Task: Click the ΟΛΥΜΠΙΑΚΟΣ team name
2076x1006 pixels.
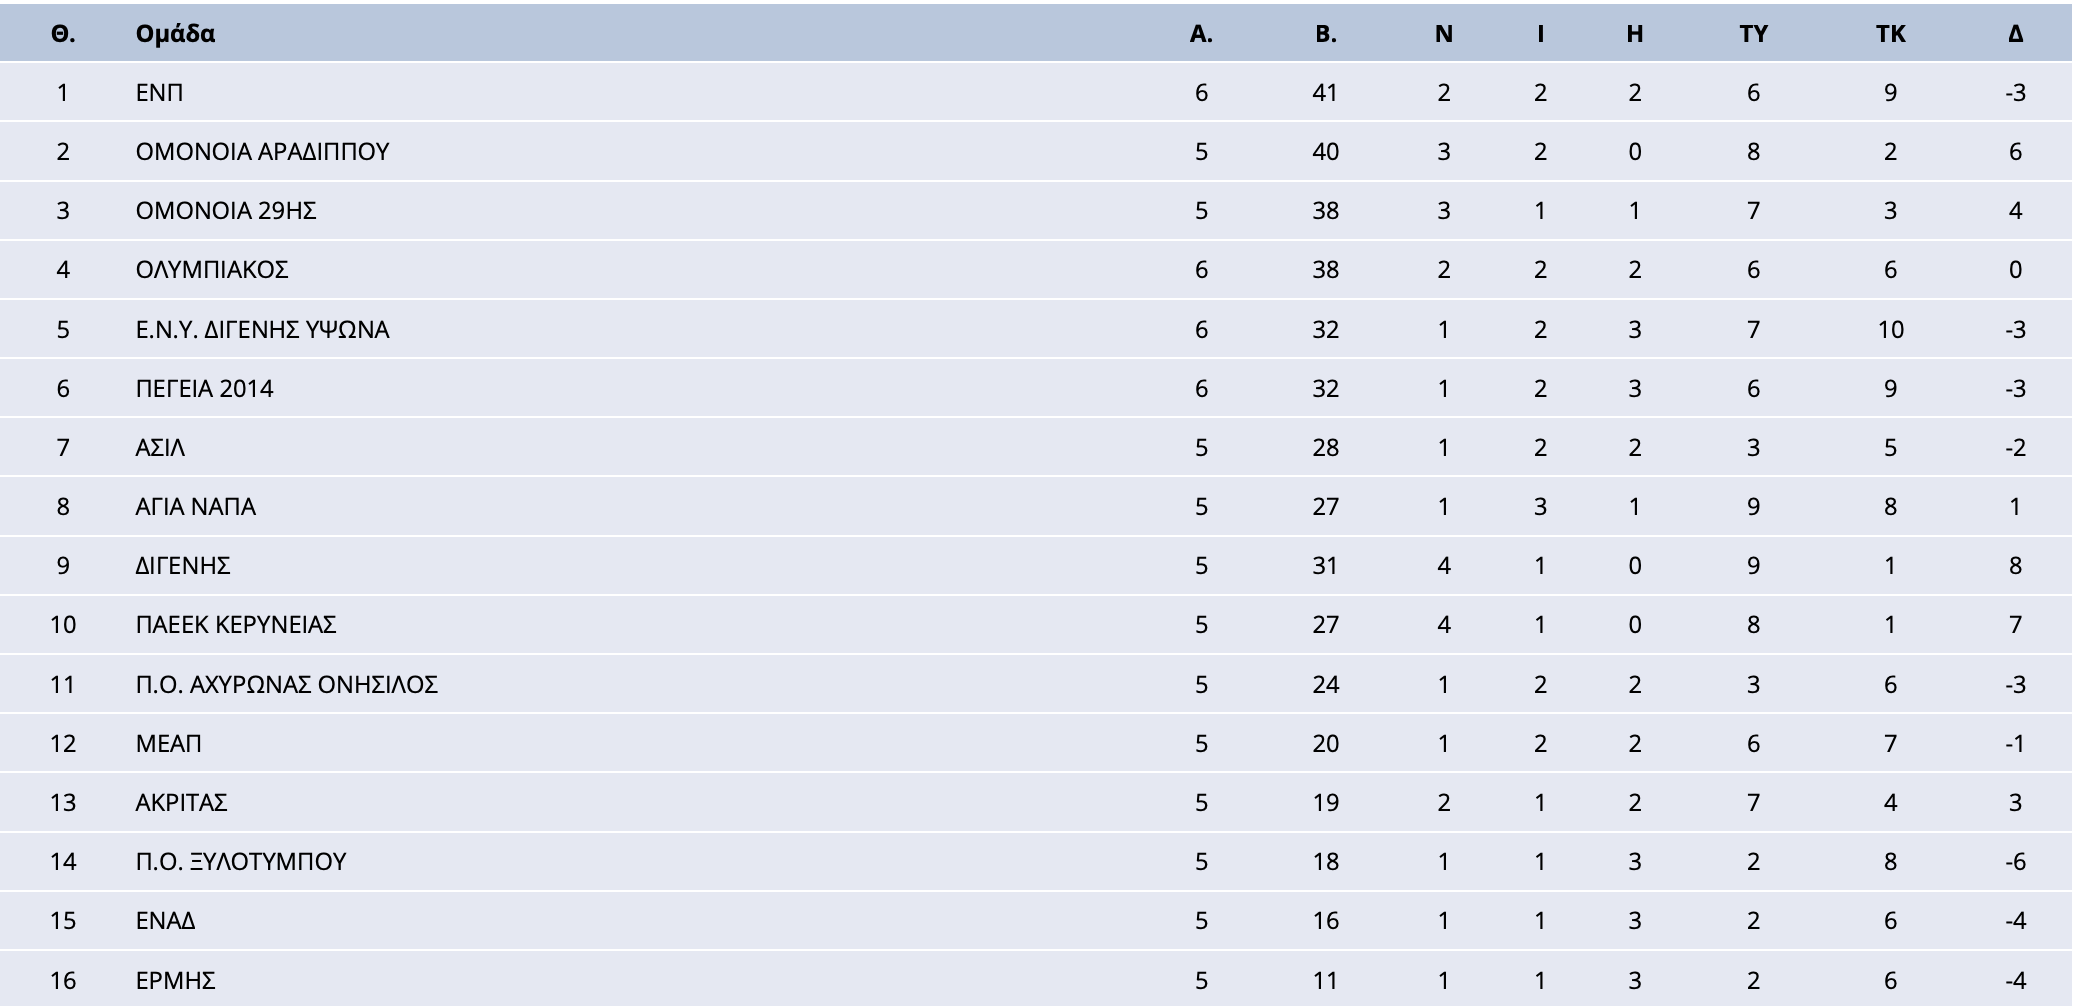Action: 212,269
